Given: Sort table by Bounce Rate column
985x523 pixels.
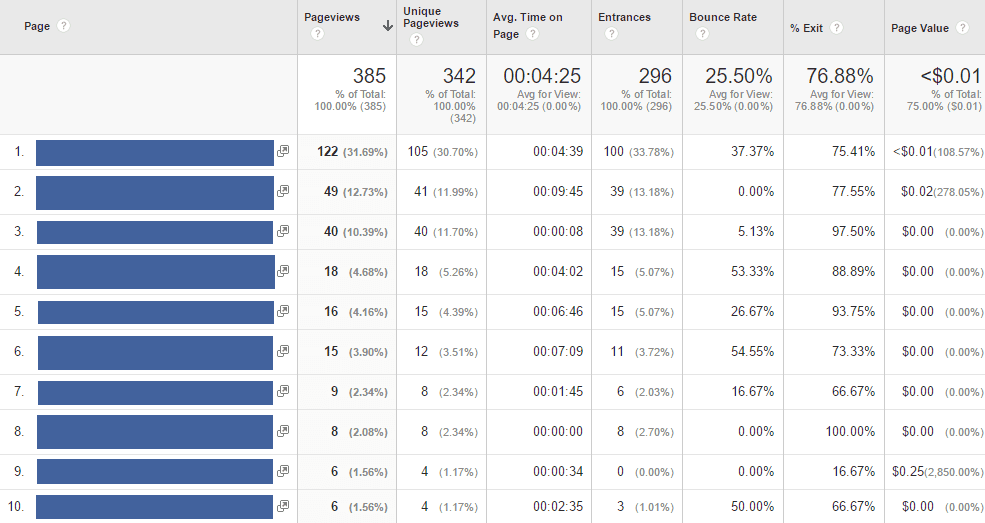Looking at the screenshot, I should [x=722, y=17].
